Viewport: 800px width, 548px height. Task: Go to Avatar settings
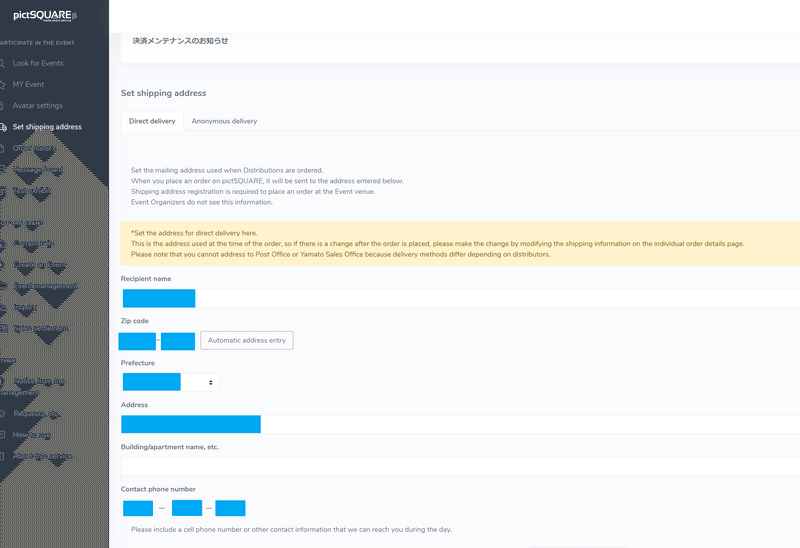[38, 106]
